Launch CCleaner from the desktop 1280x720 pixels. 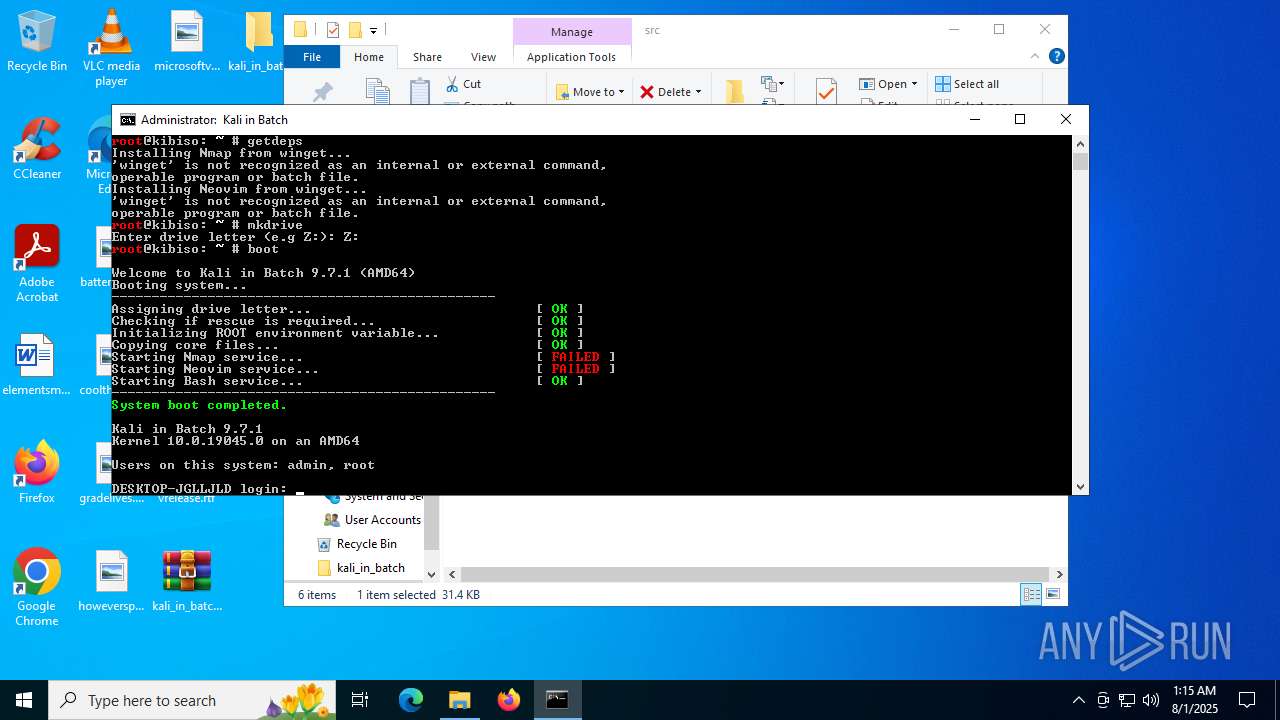[37, 150]
